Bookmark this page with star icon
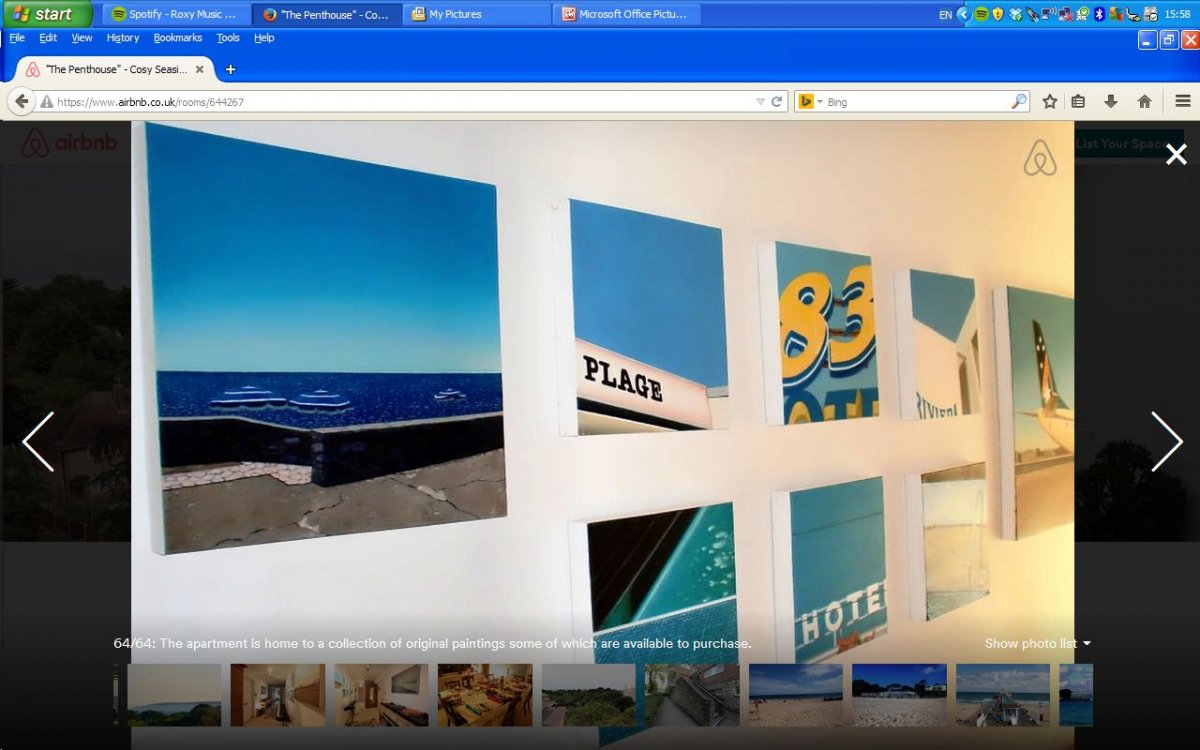The height and width of the screenshot is (750, 1200). tap(1050, 102)
